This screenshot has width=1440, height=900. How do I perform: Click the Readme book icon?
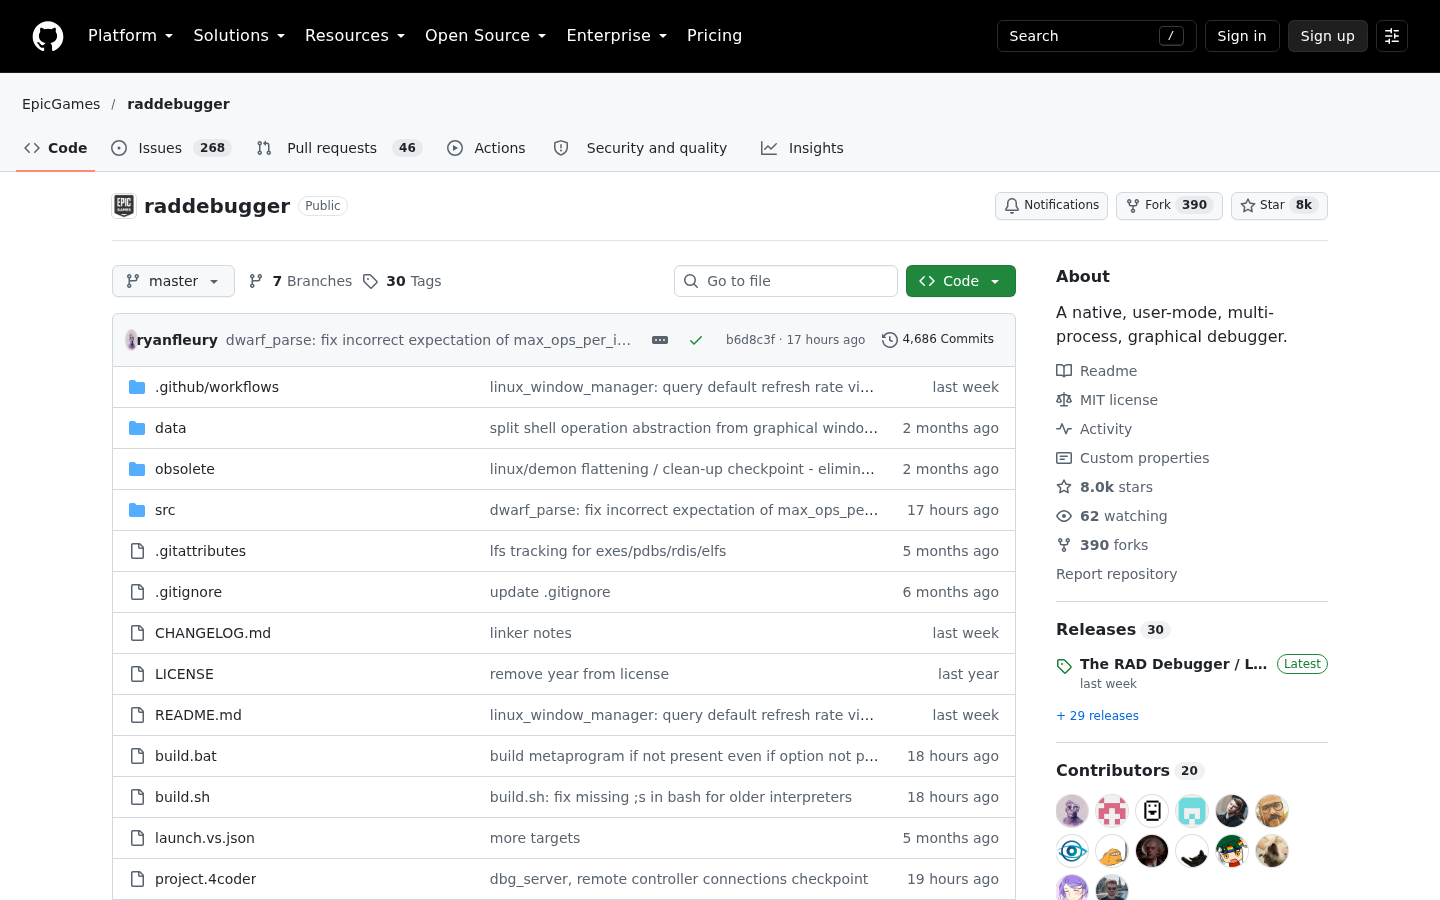pyautogui.click(x=1064, y=371)
